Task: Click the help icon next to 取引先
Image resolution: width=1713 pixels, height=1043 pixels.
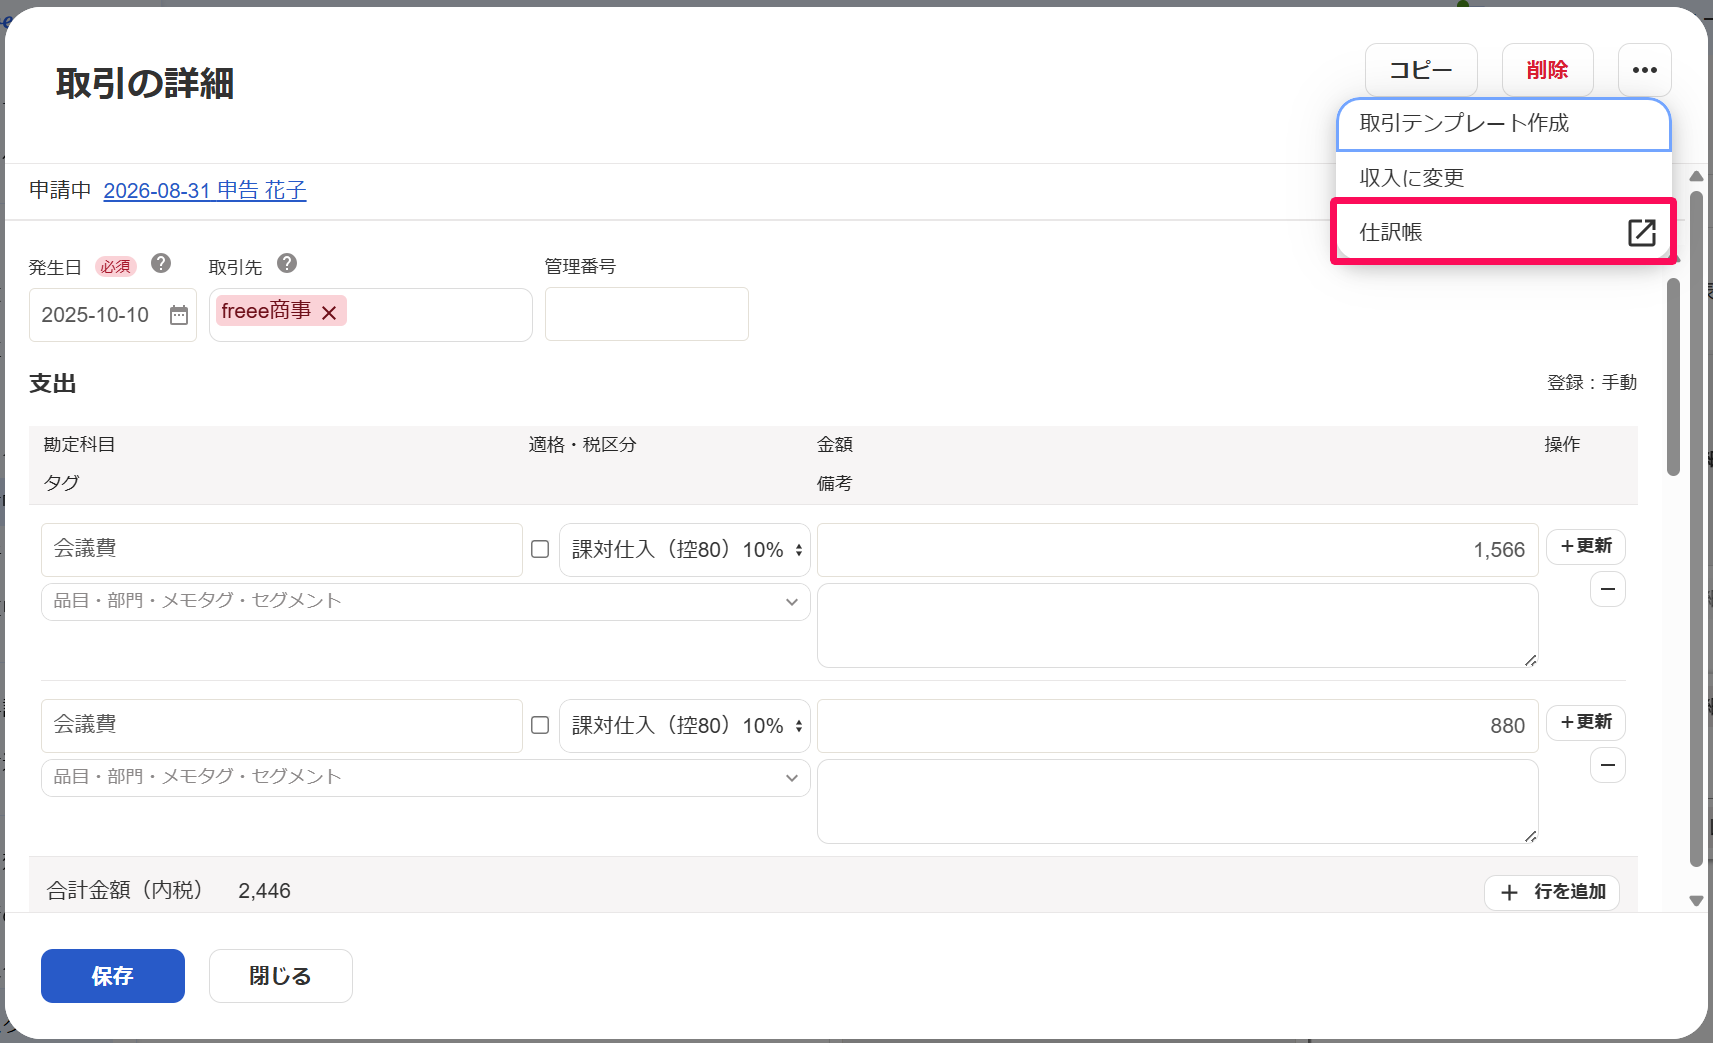Action: coord(287,263)
